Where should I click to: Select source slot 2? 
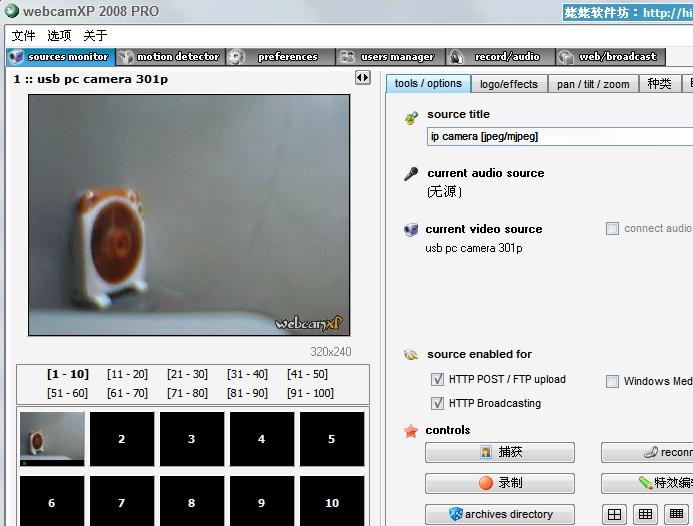(x=122, y=439)
